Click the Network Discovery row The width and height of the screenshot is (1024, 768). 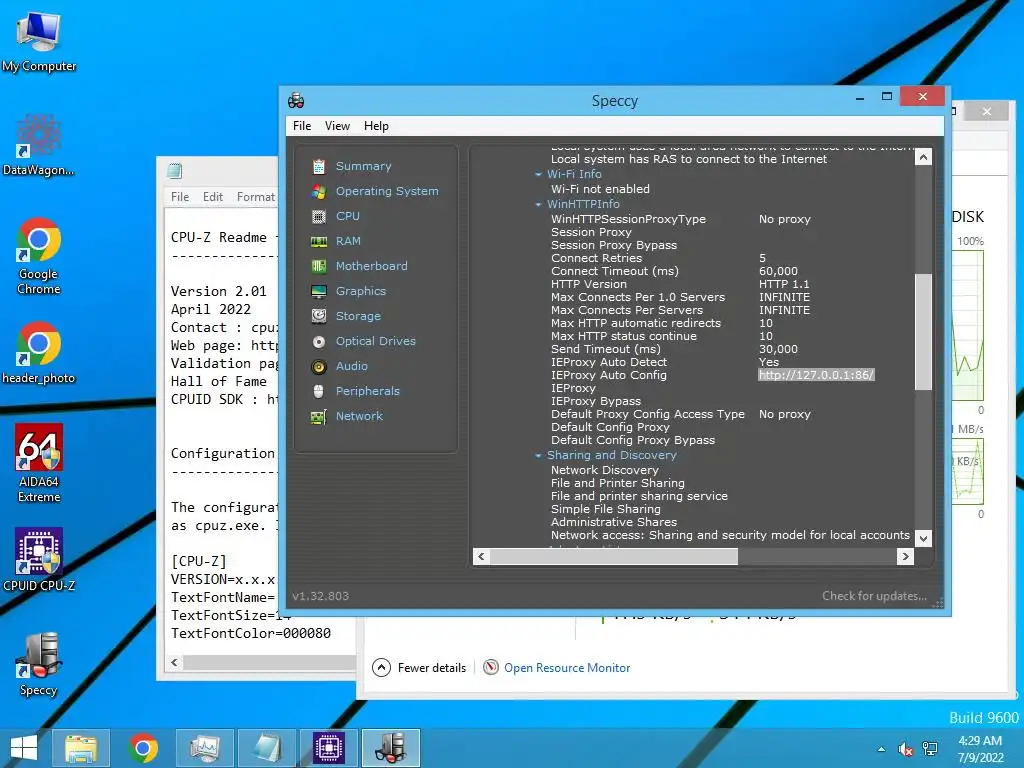(605, 470)
